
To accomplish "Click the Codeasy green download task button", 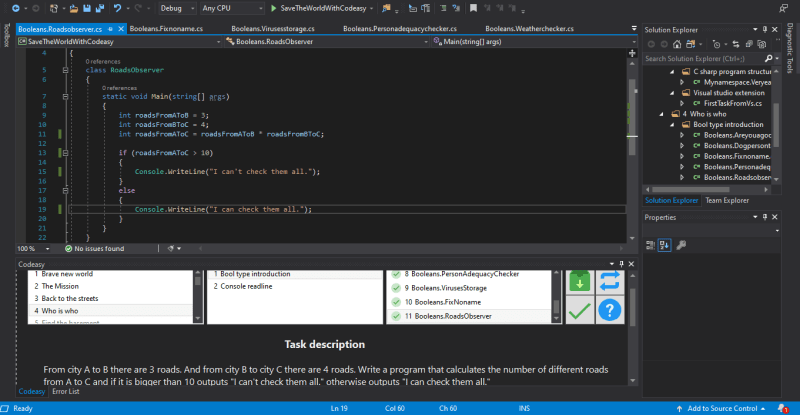I will [579, 282].
